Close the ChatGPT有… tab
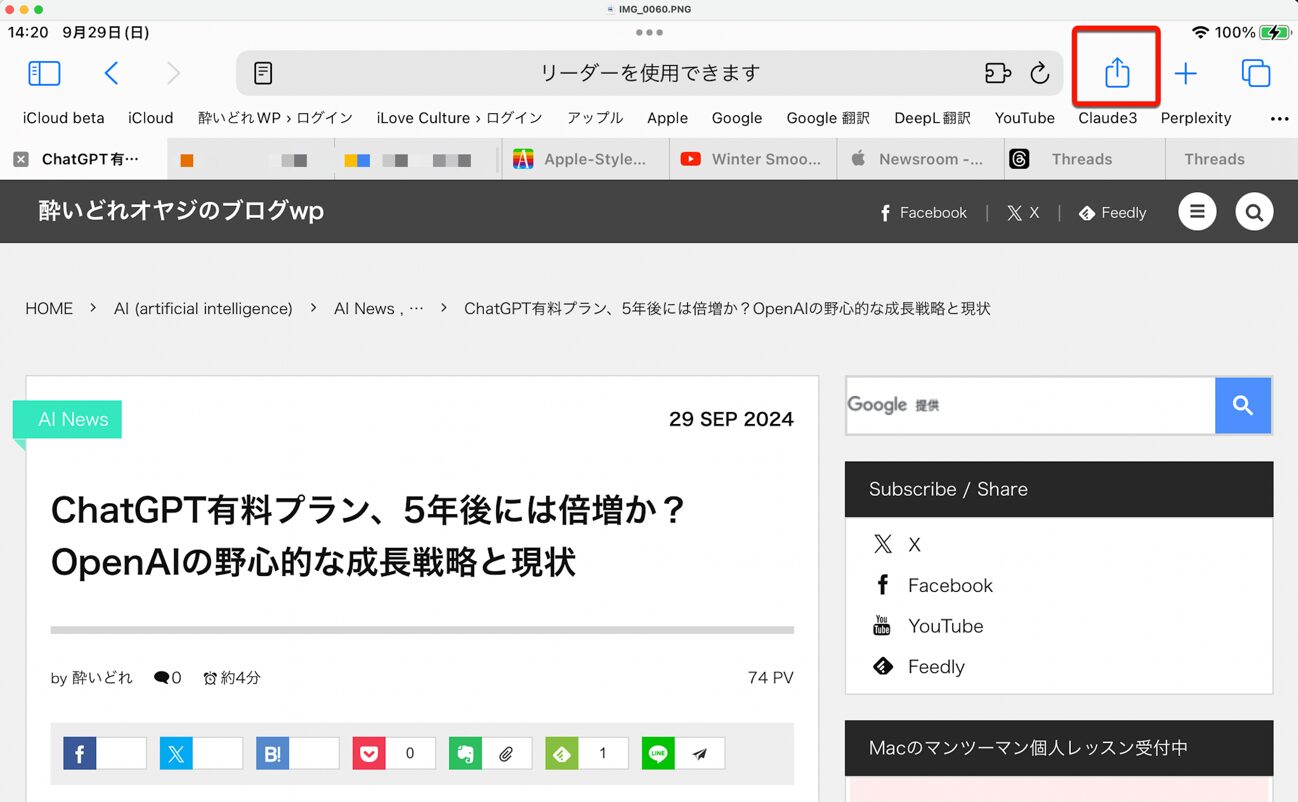Viewport: 1298px width, 802px height. click(21, 159)
